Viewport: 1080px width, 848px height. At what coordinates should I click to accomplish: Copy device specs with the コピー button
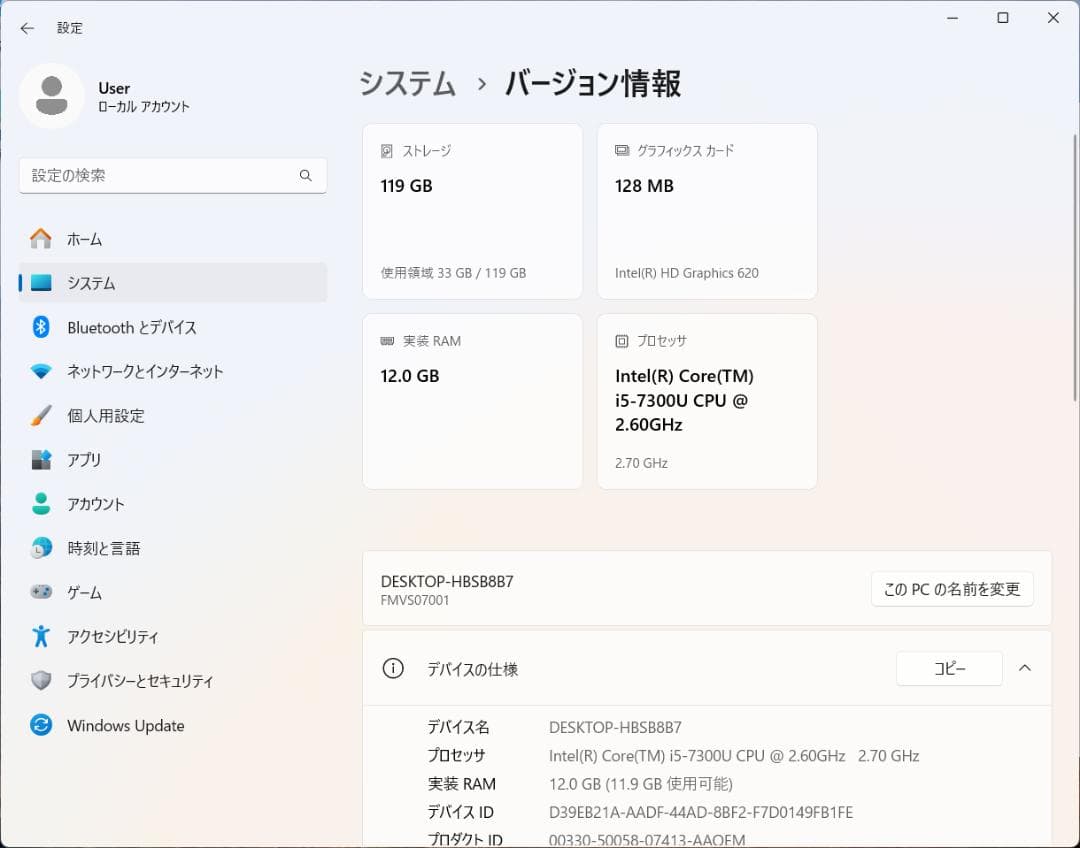(948, 668)
